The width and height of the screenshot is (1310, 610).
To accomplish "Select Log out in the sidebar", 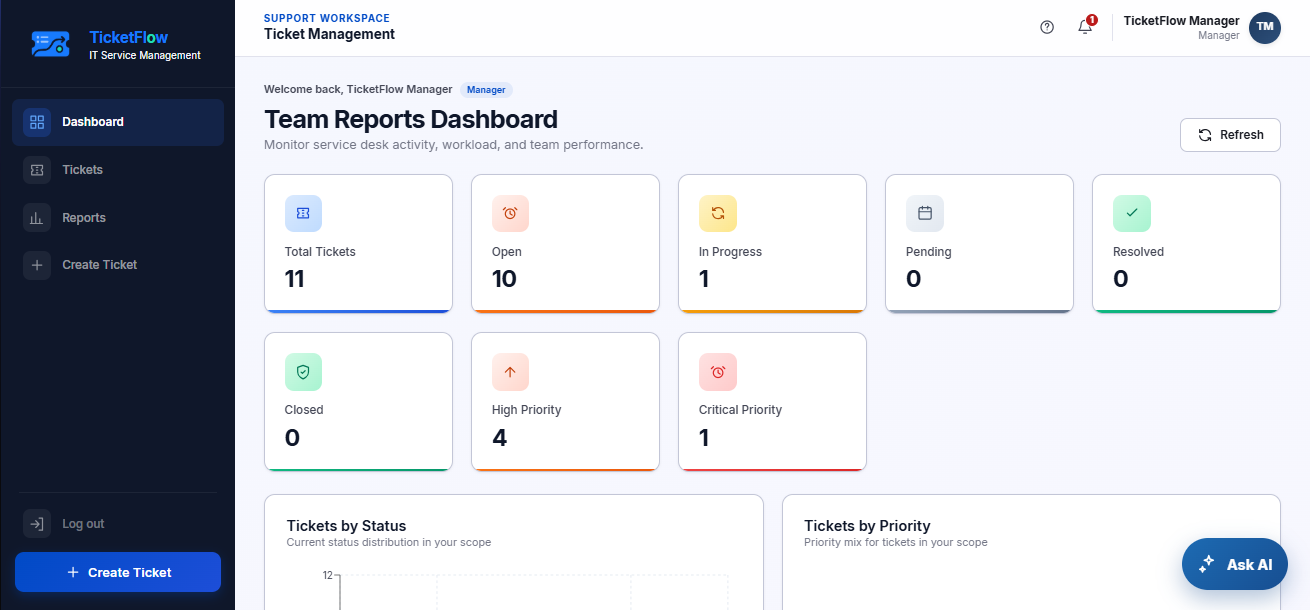I will coord(118,524).
